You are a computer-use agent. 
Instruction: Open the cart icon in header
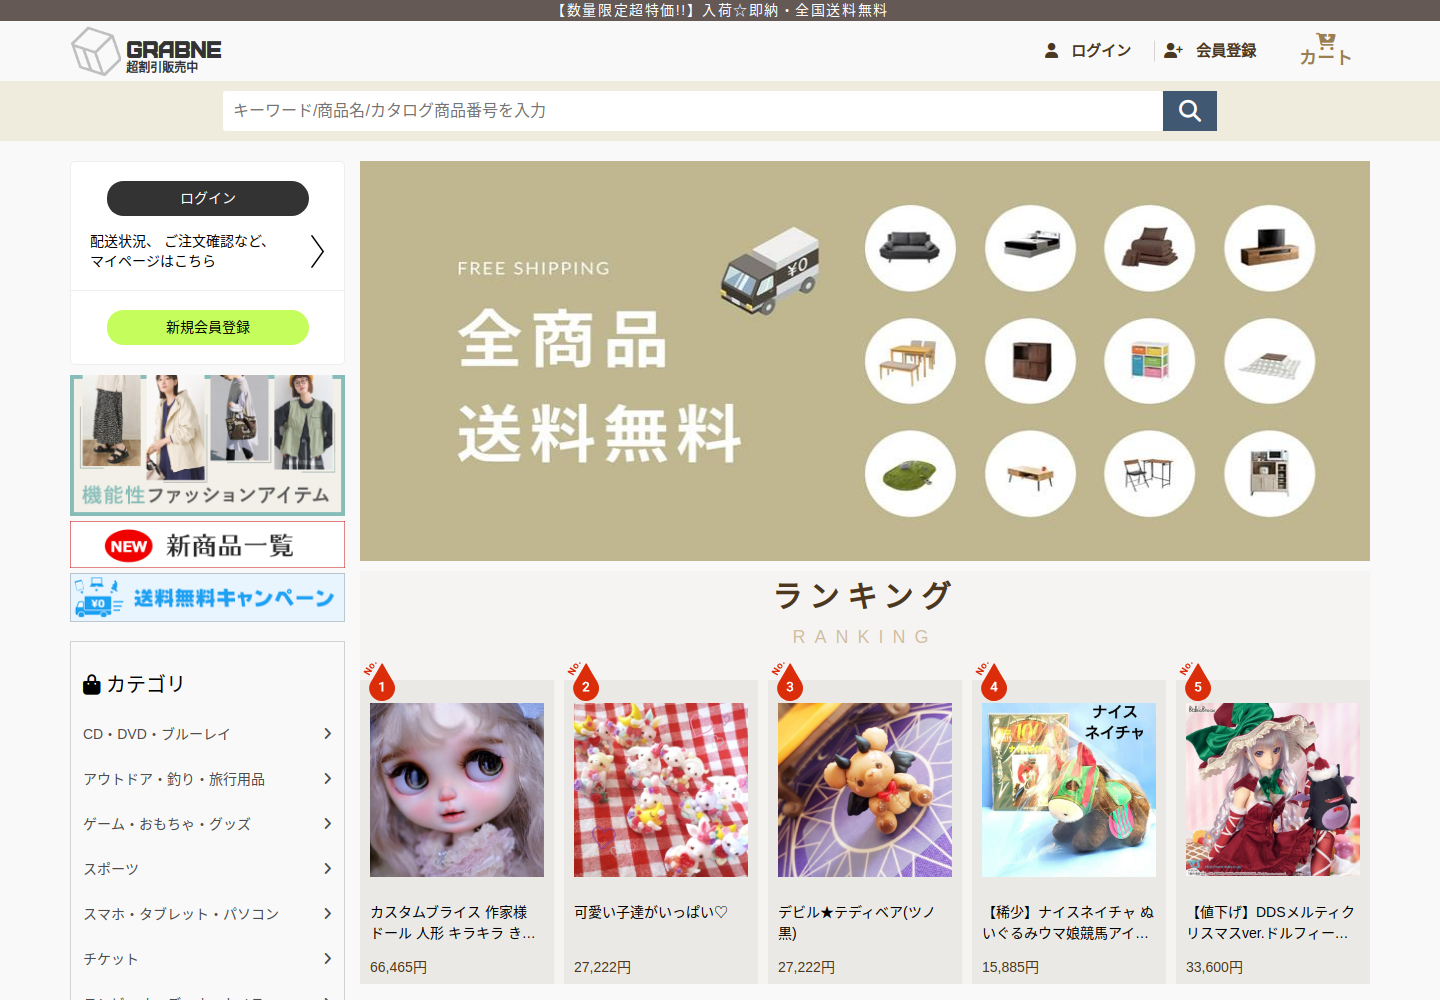[1325, 50]
